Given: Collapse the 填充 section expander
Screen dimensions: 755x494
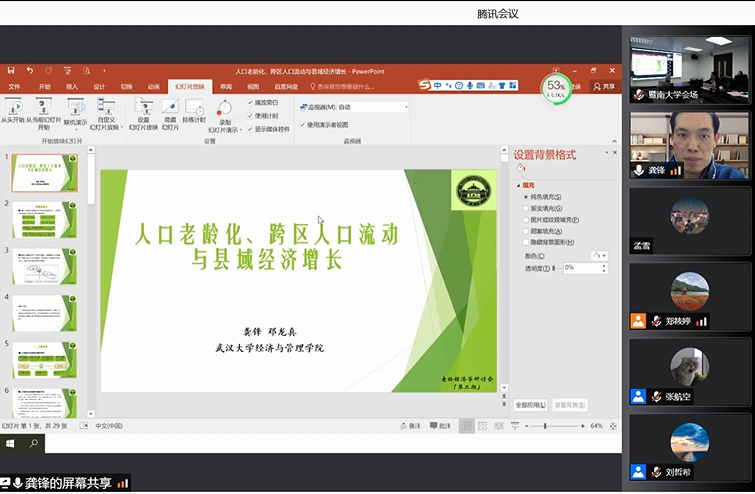Looking at the screenshot, I should tap(518, 185).
